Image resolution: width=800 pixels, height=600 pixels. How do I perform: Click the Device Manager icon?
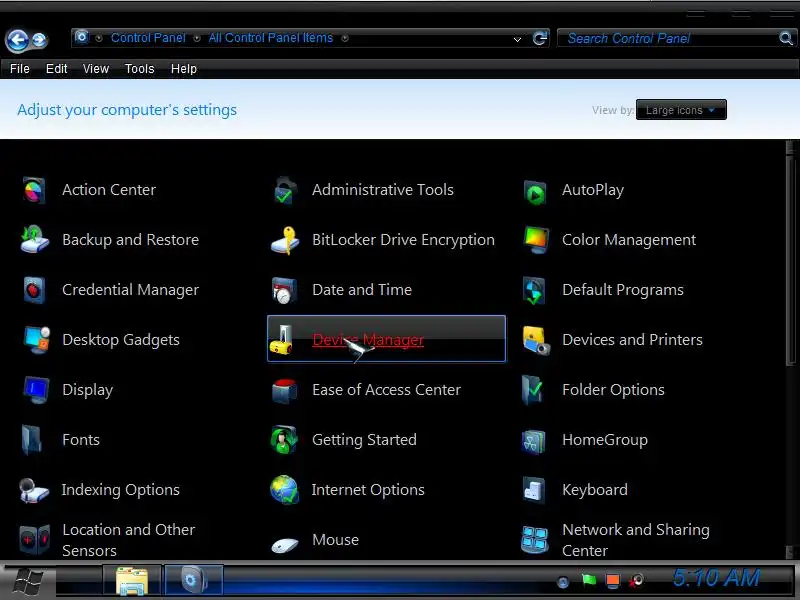click(281, 340)
